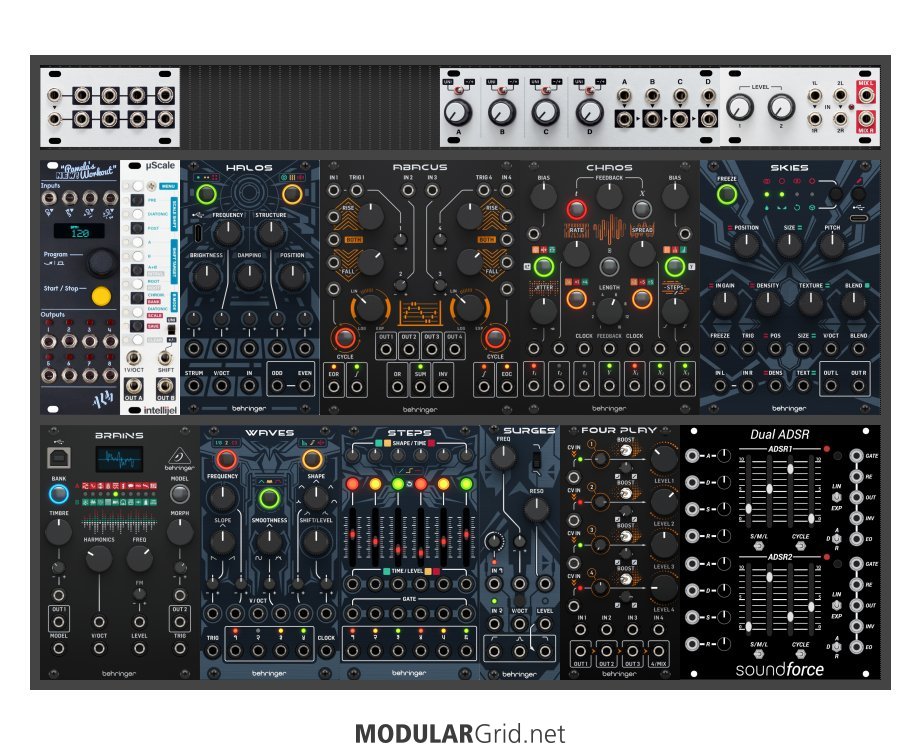The image size is (921, 755).
Task: Toggle the ADSR1 S/M/L switch on Dual ADSR
Action: pos(758,546)
